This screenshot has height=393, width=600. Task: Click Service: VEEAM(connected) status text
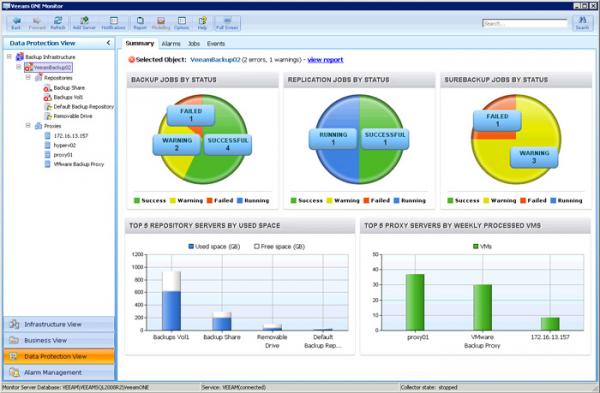(234, 387)
